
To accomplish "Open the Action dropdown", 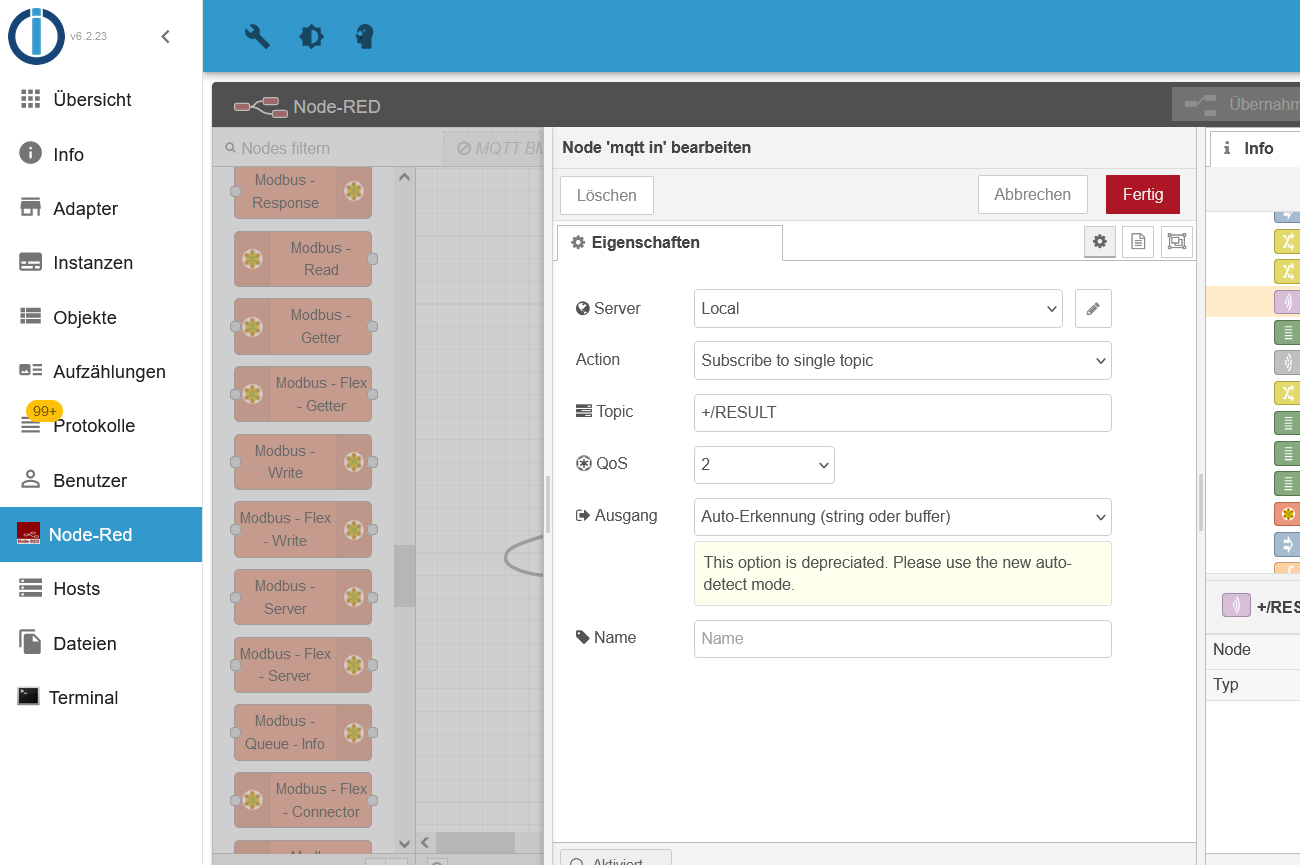I will point(903,360).
